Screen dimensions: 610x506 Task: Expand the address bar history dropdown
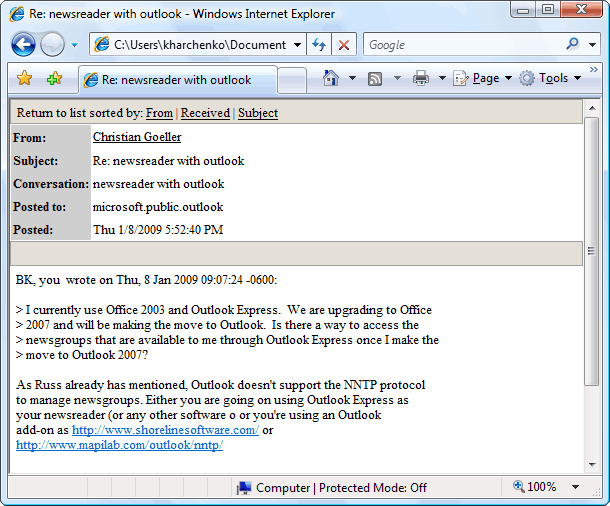pyautogui.click(x=297, y=45)
